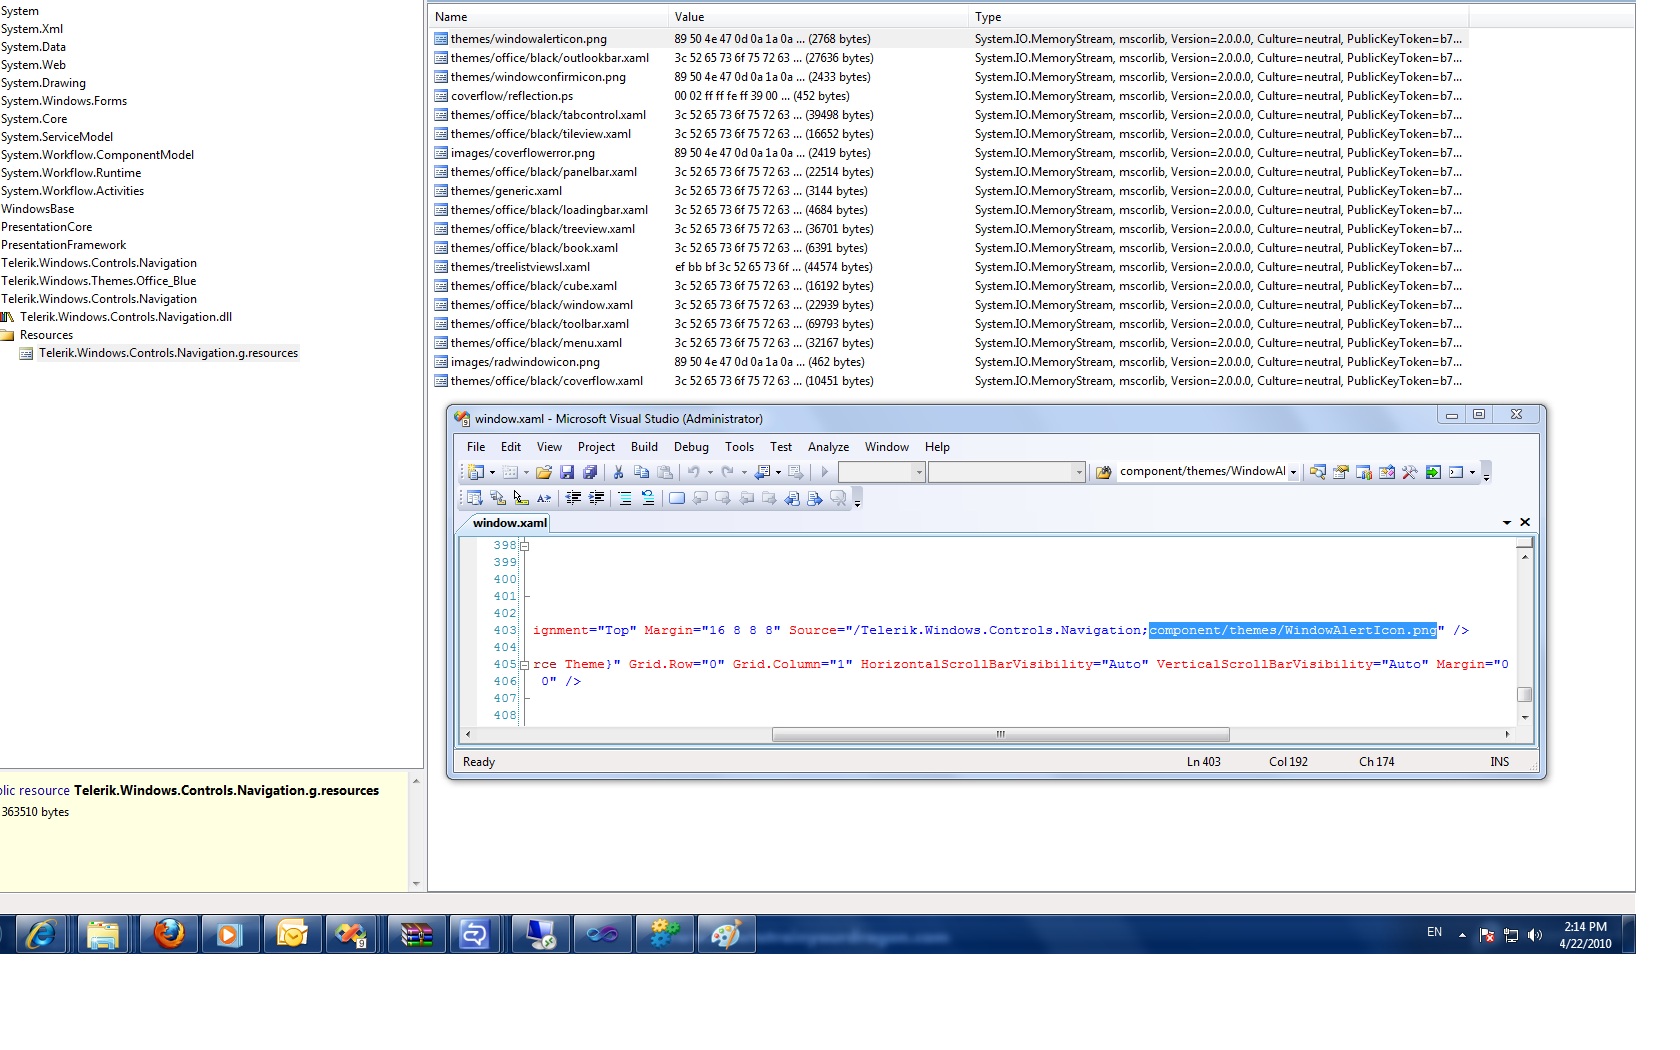1680x1050 pixels.
Task: Click the Display Quick Info icon
Action: click(521, 498)
